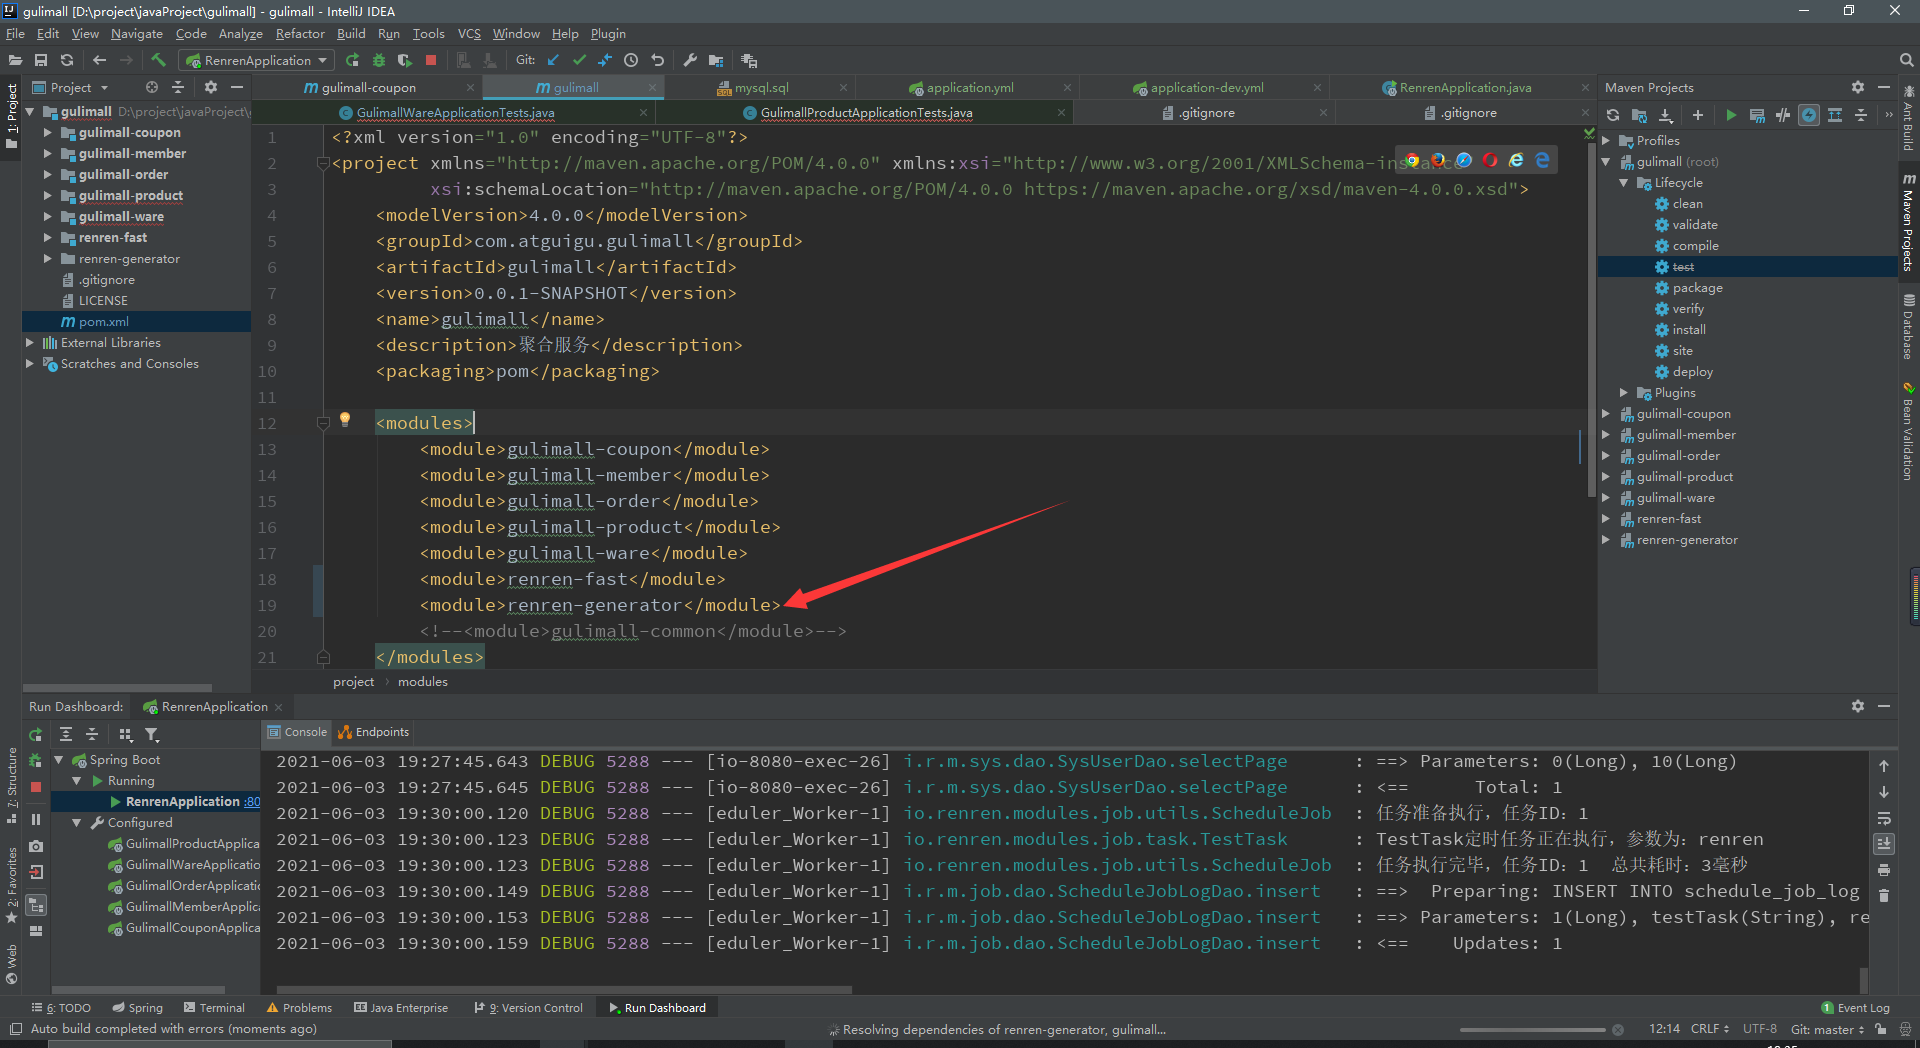Image resolution: width=1920 pixels, height=1048 pixels.
Task: Click the Synchronize icon in main toolbar
Action: [x=67, y=60]
